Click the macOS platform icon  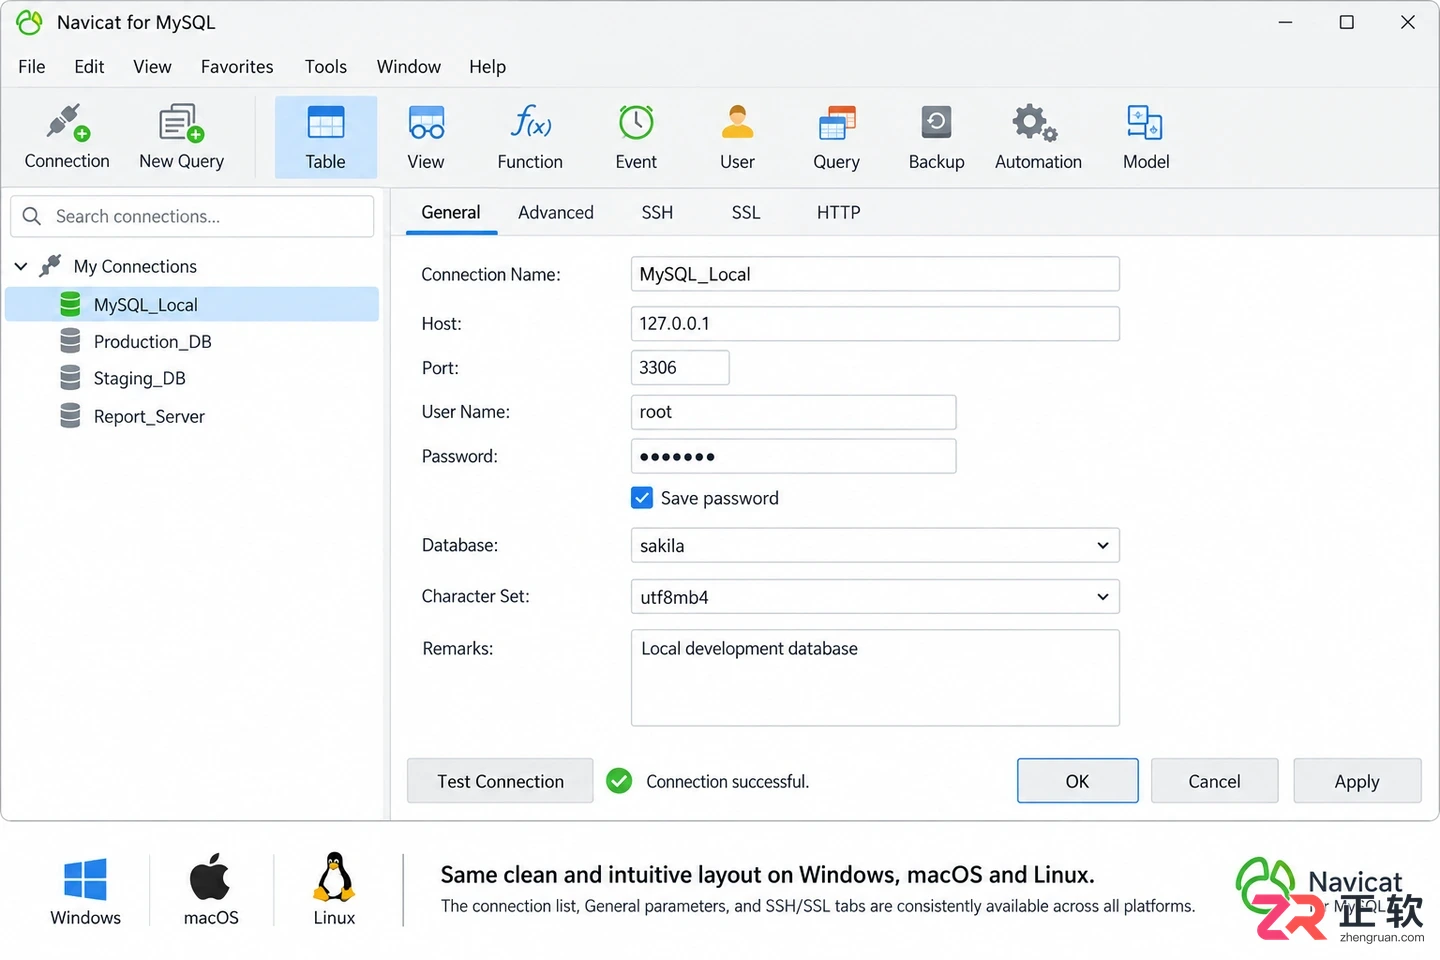210,878
